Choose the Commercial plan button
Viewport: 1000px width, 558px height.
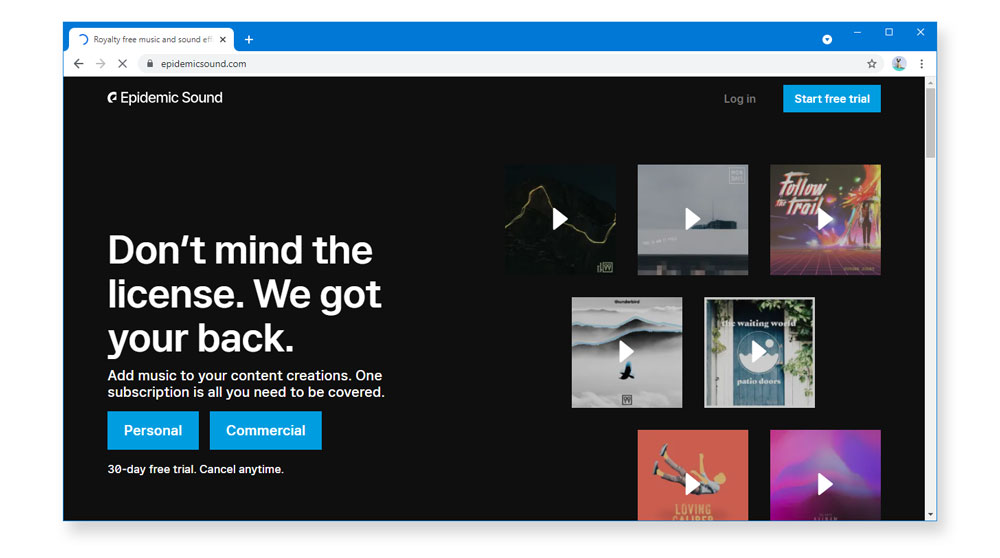[265, 430]
